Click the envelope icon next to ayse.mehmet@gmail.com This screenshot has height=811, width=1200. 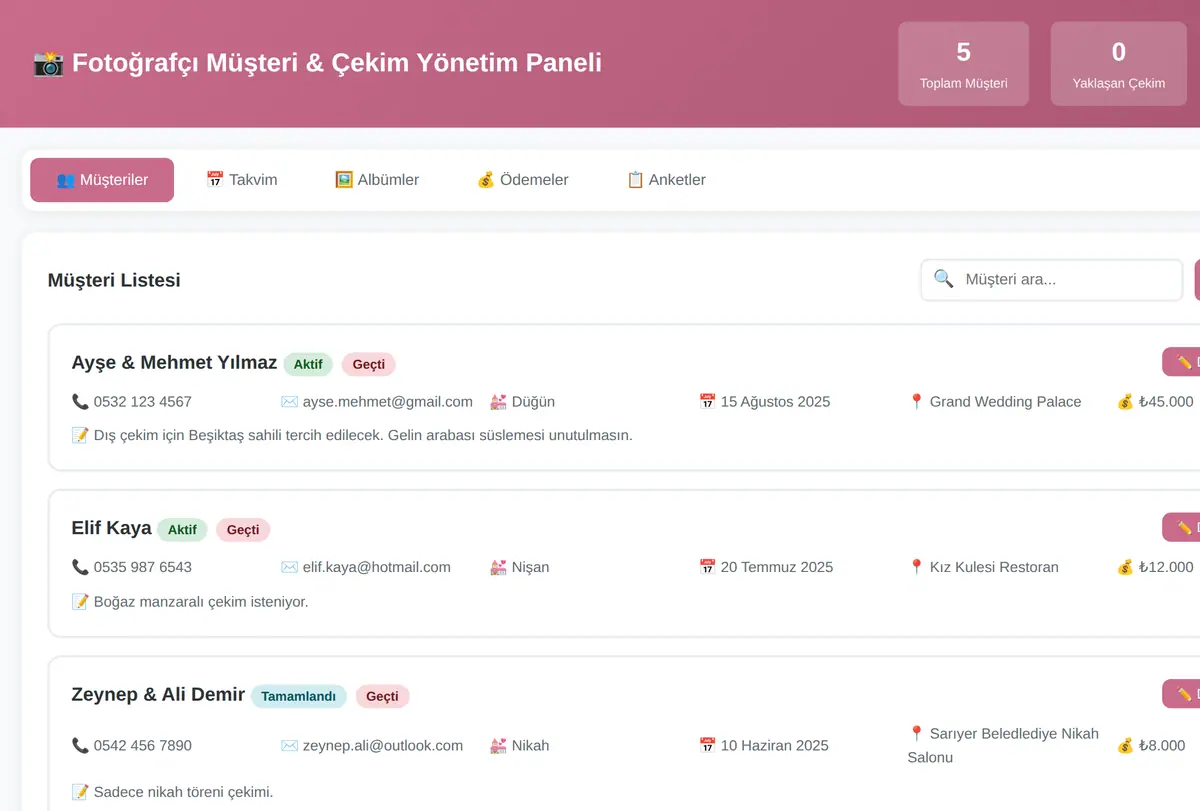[289, 402]
